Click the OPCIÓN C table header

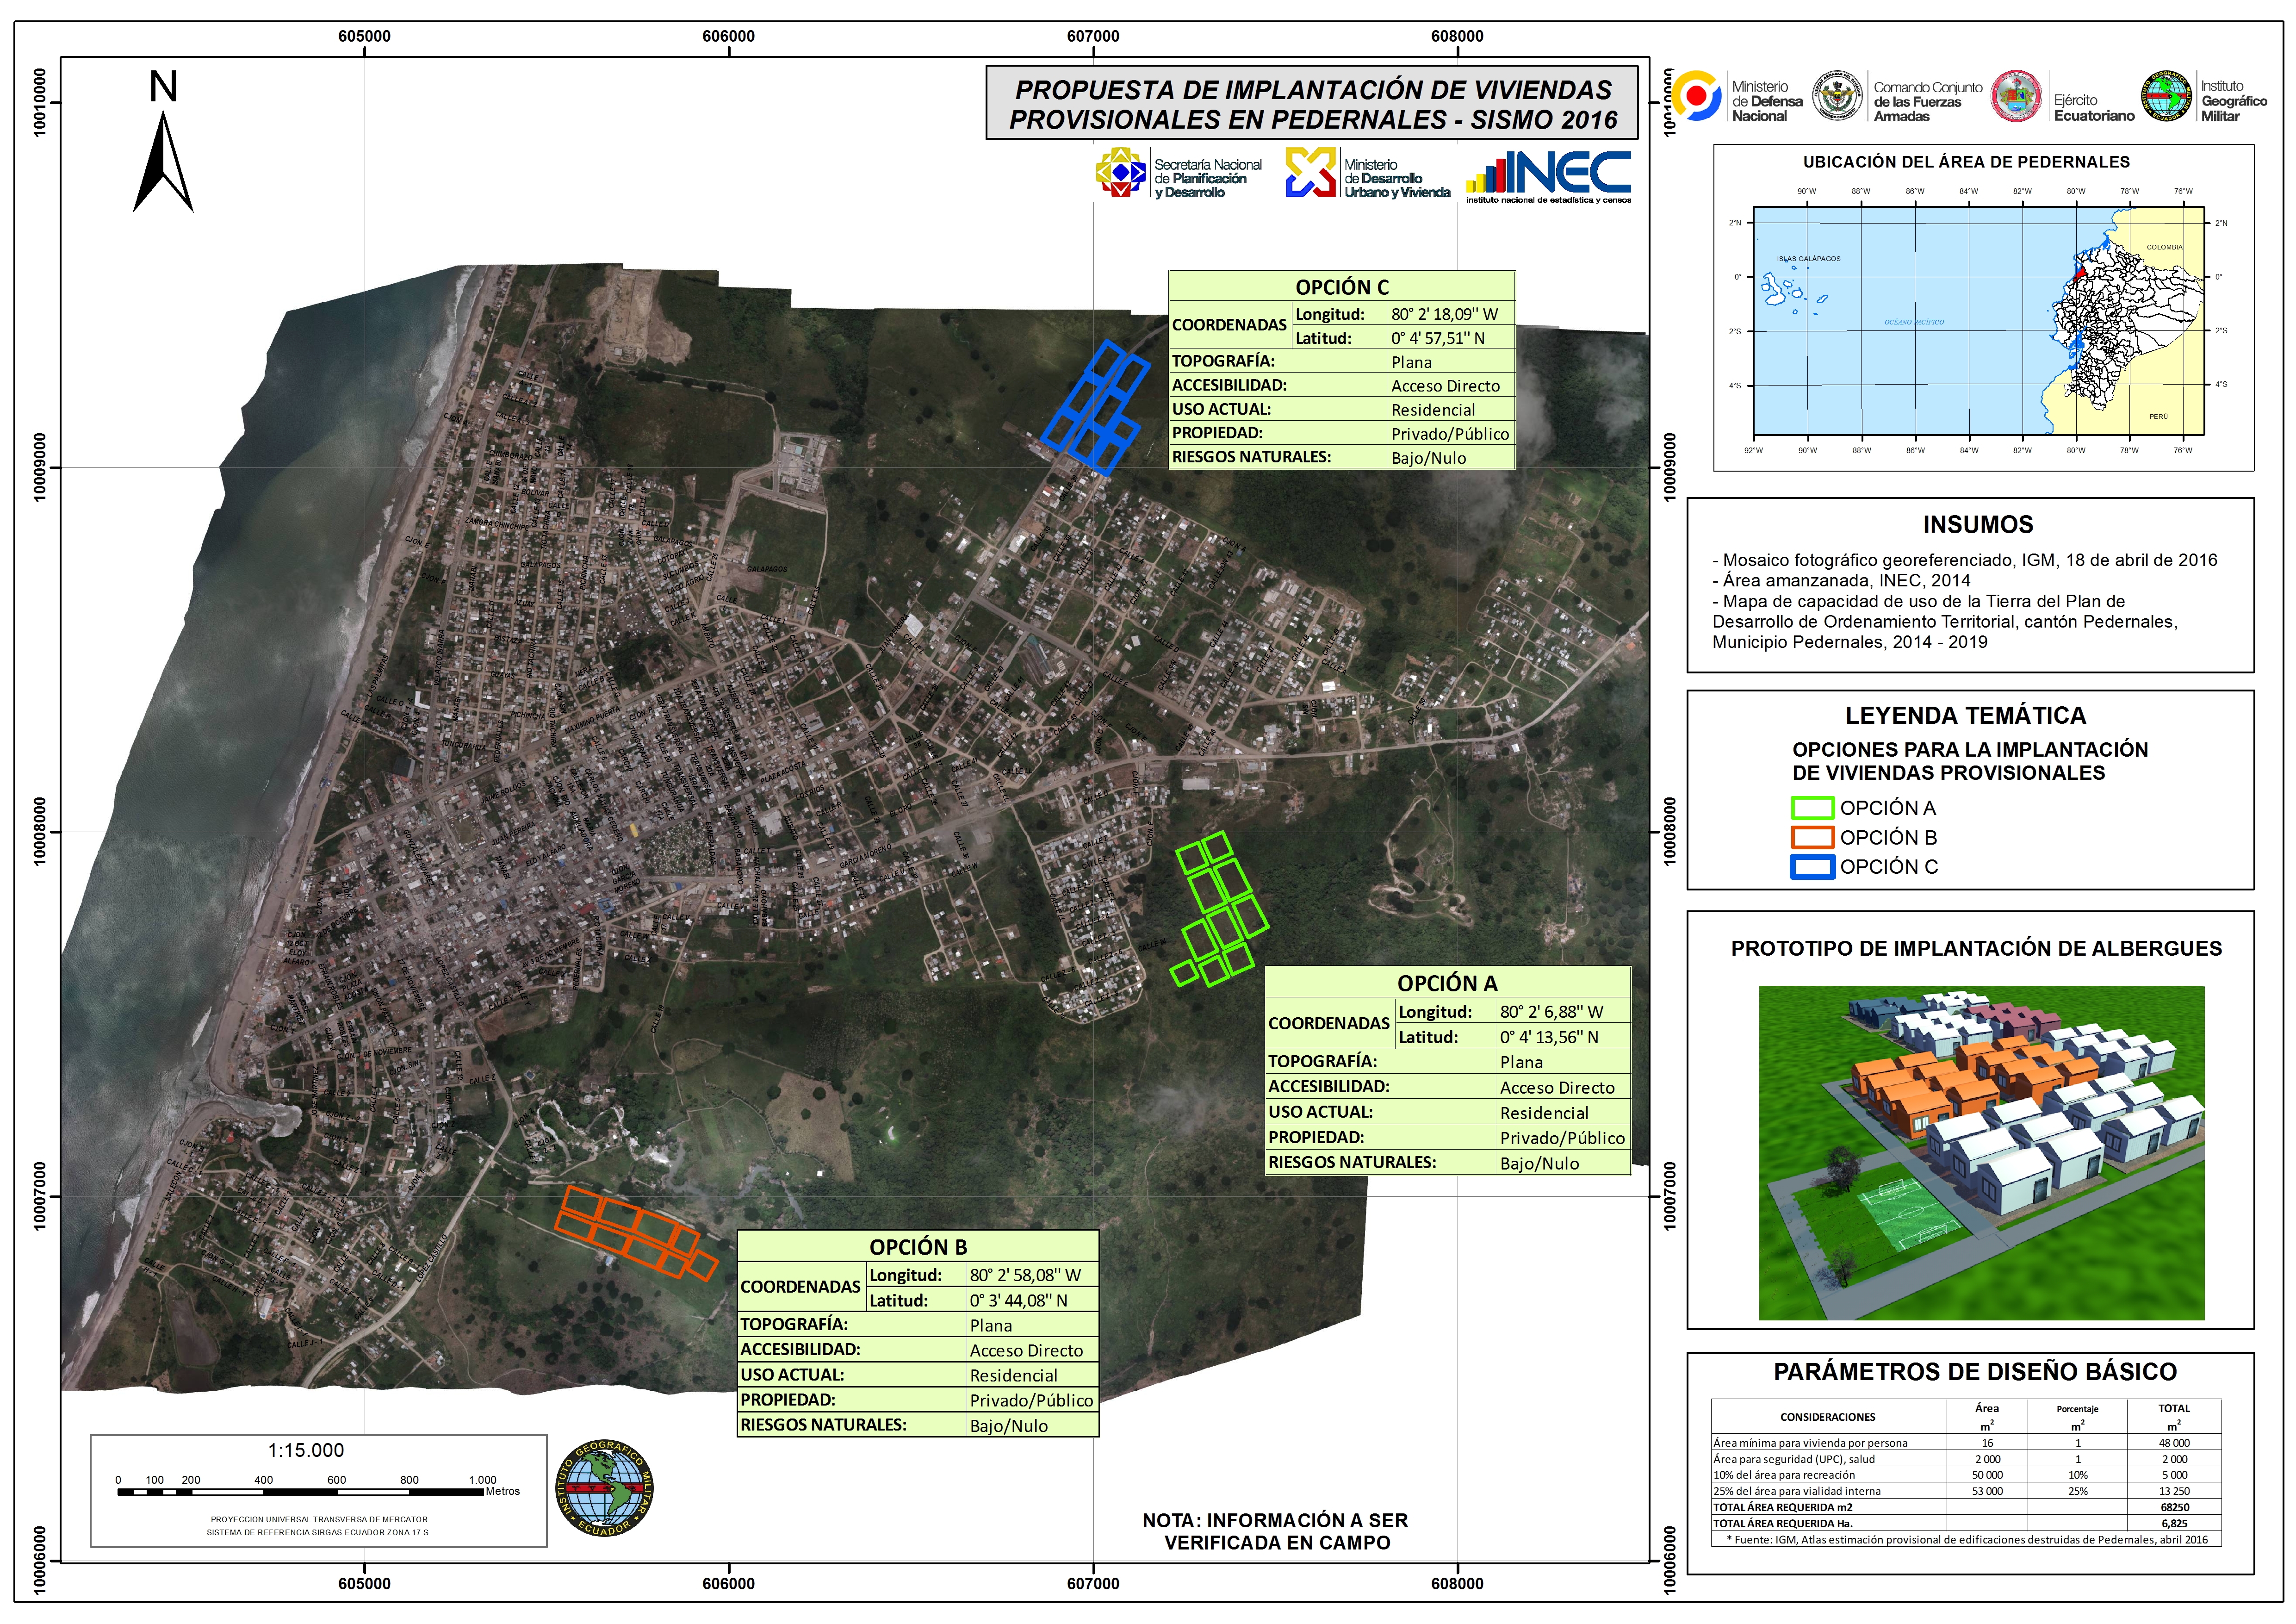[x=1341, y=287]
